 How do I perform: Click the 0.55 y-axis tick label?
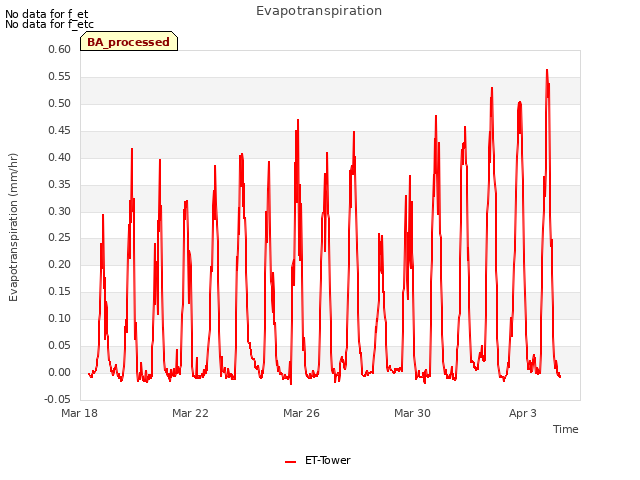tap(60, 77)
